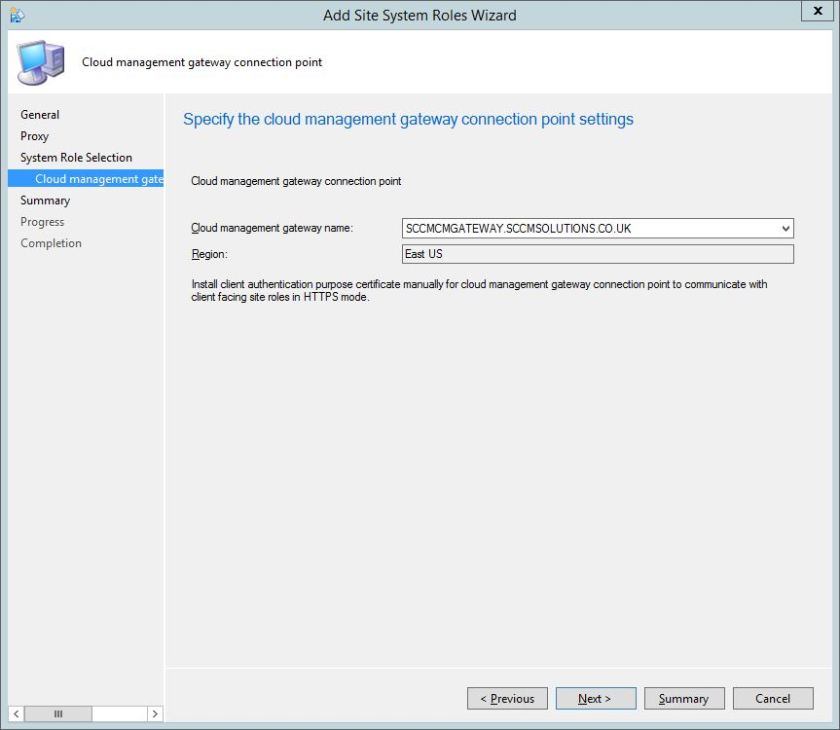Select the Progress step in the sidebar
This screenshot has height=730, width=840.
[x=42, y=221]
